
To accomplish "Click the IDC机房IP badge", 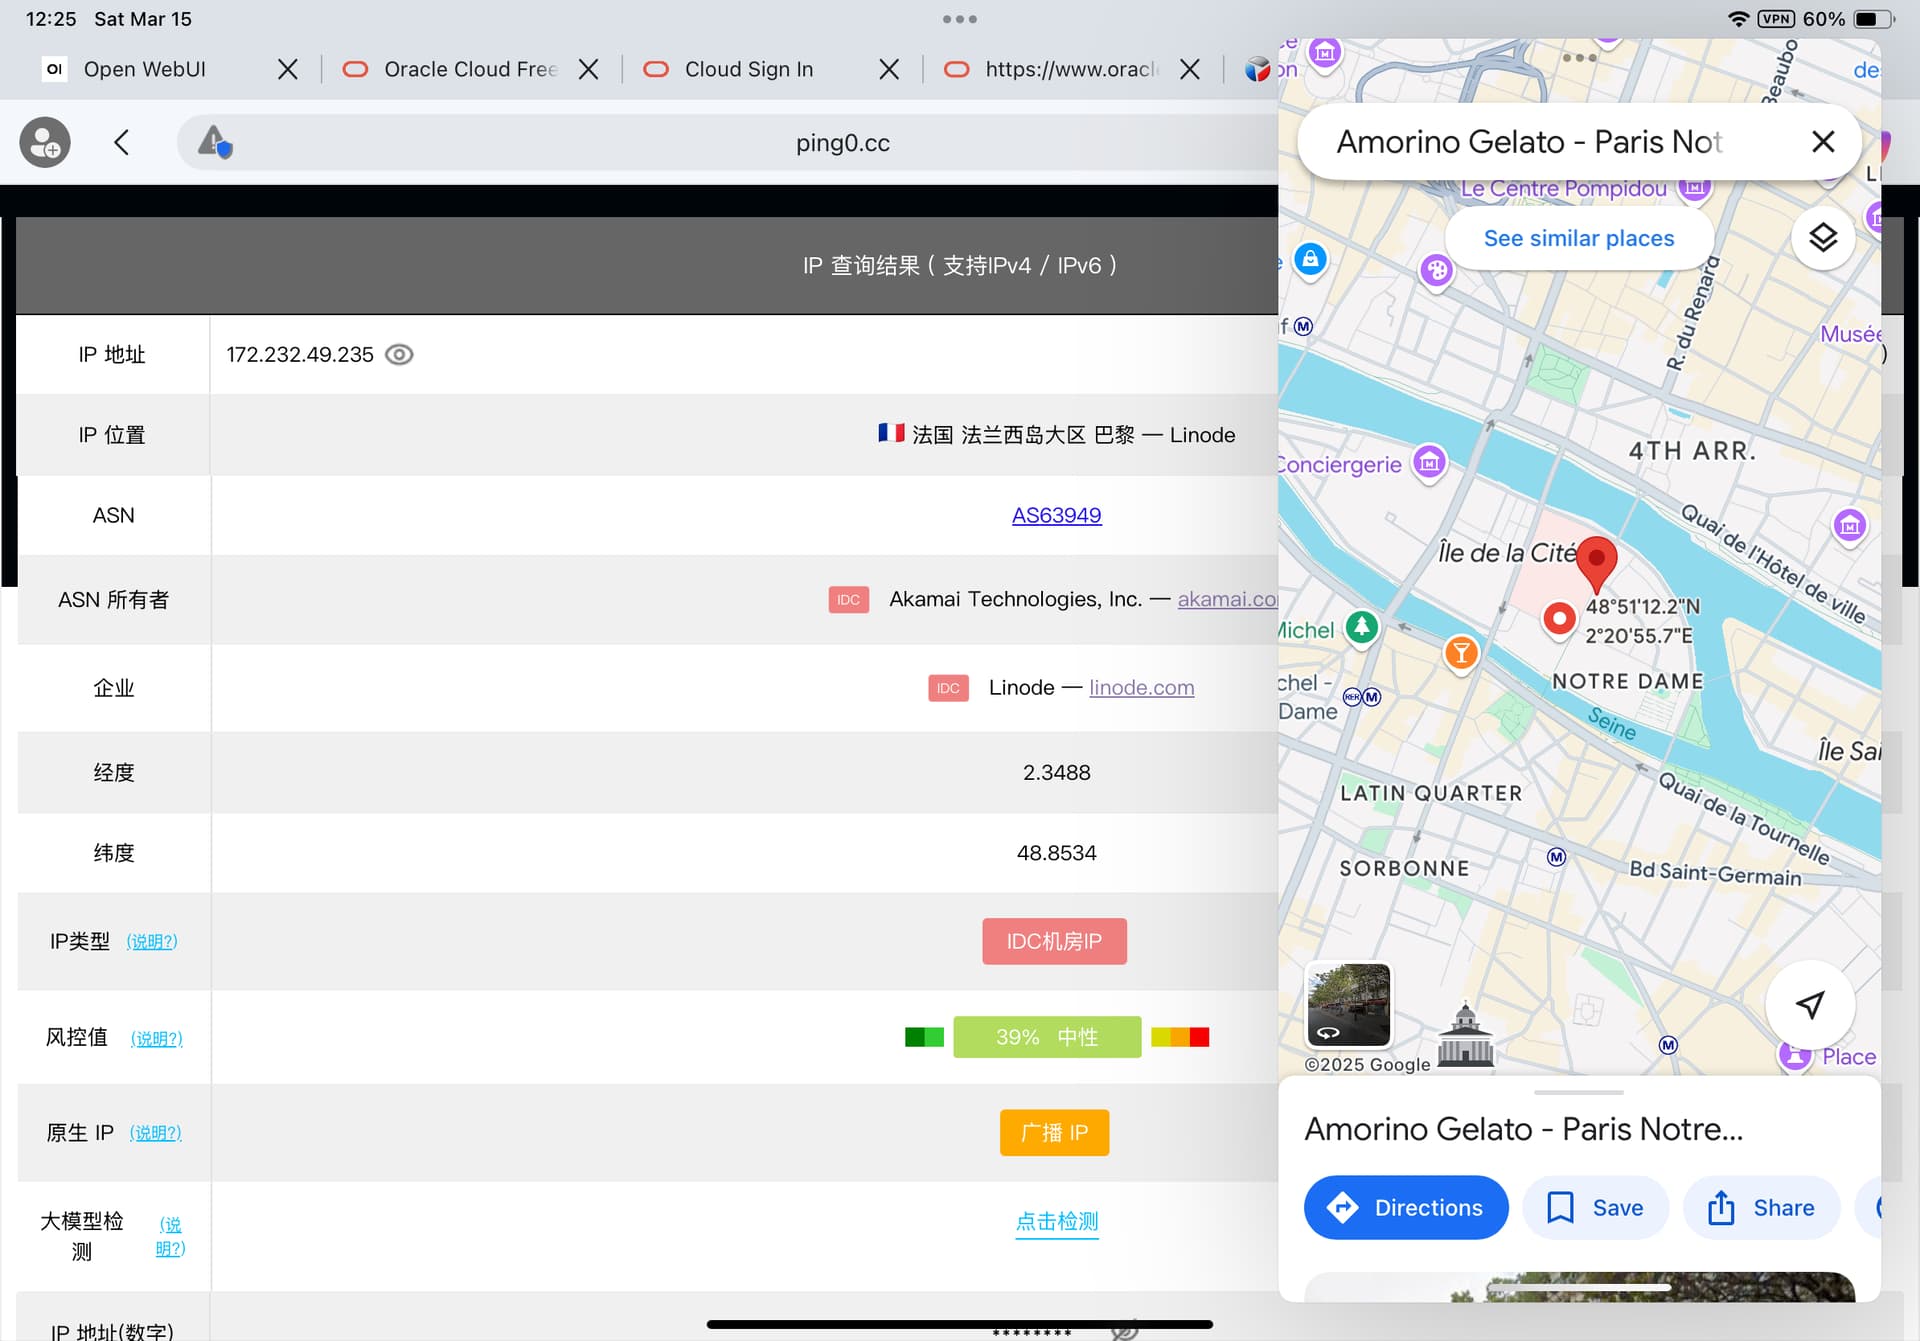I will click(1054, 941).
